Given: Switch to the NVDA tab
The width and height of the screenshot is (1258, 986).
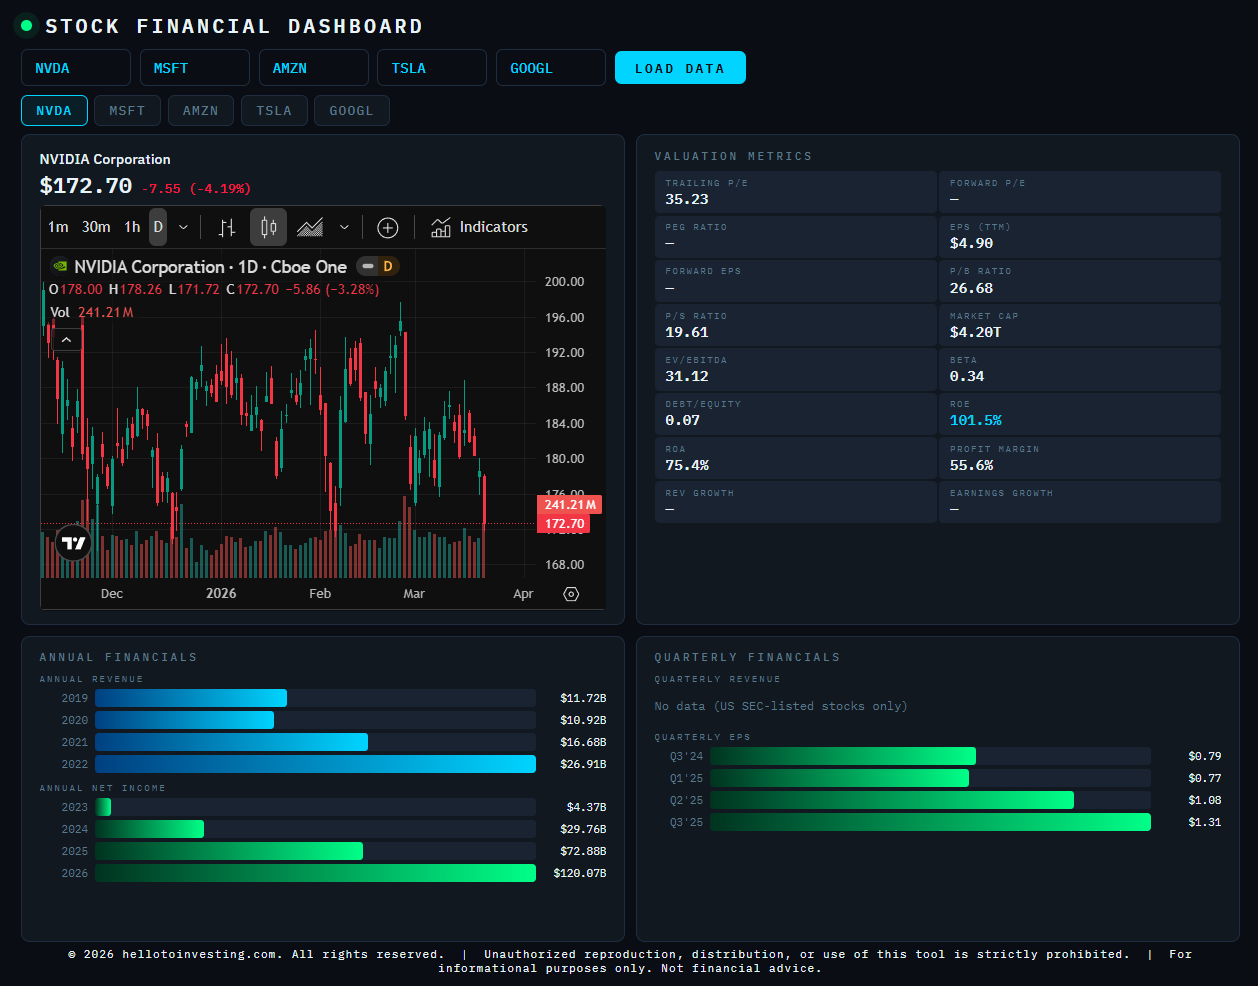Looking at the screenshot, I should pos(54,111).
